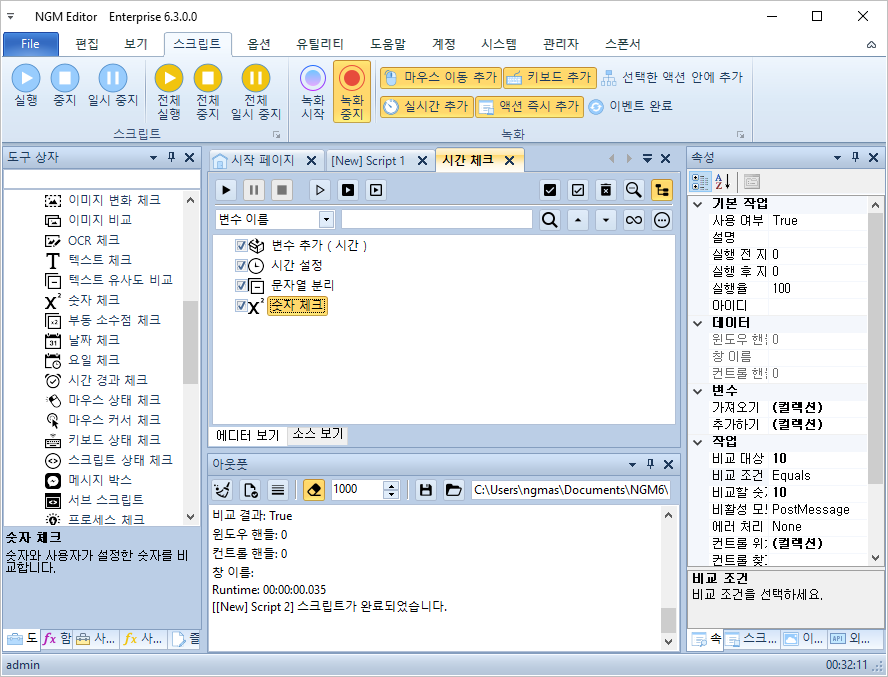Uncheck 변수 추가 ( 시간 ) checkbox

(241, 245)
